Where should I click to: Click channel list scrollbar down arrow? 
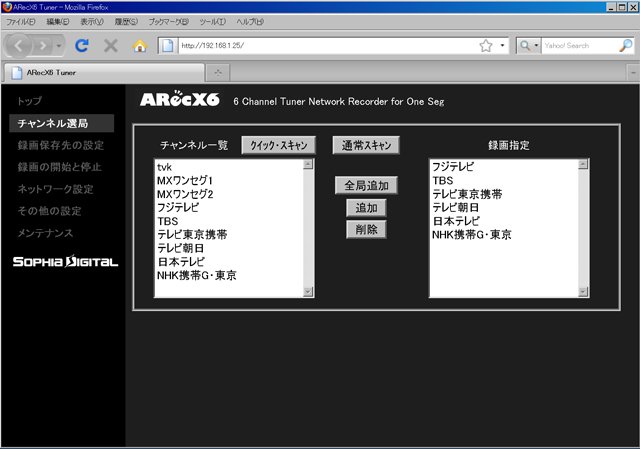coord(308,291)
